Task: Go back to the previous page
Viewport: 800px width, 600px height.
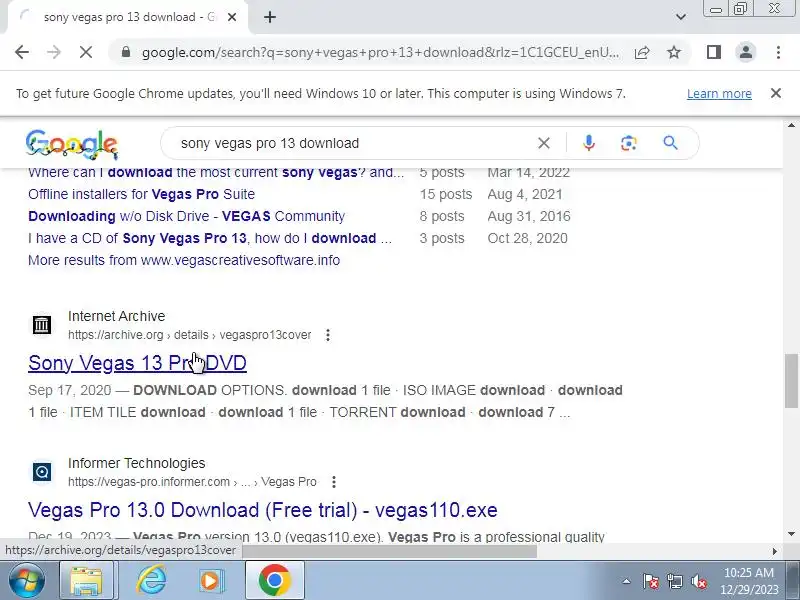Action: pos(22,52)
